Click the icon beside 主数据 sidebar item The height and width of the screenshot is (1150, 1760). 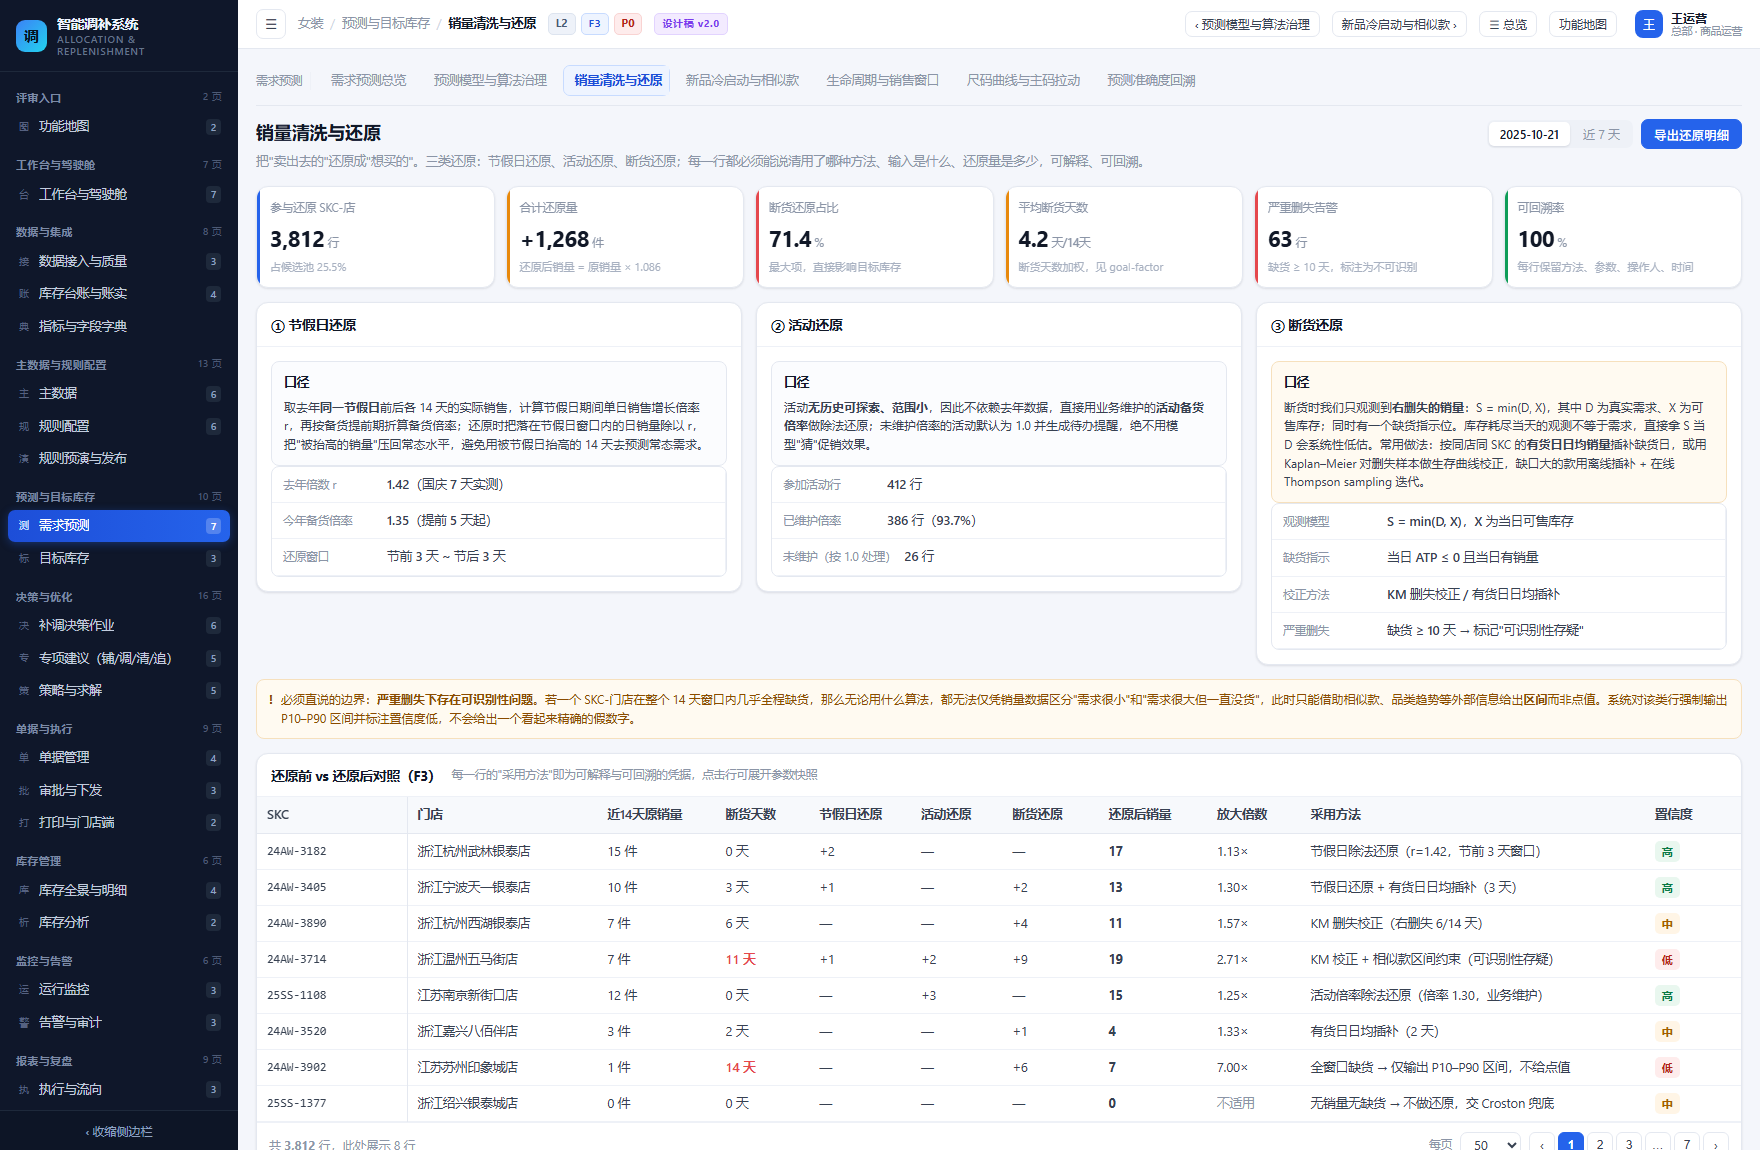[24, 394]
